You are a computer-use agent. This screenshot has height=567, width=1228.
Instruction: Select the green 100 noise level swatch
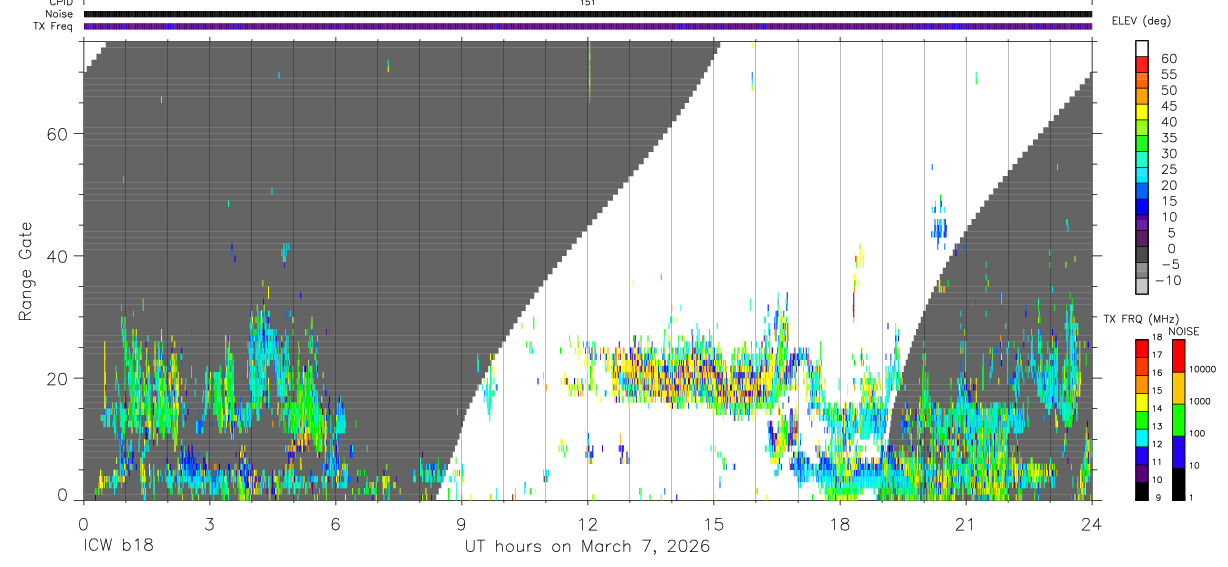pyautogui.click(x=1178, y=420)
